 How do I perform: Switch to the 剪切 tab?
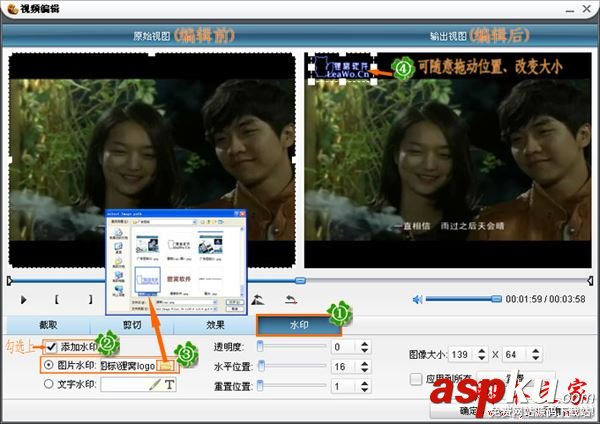point(132,325)
